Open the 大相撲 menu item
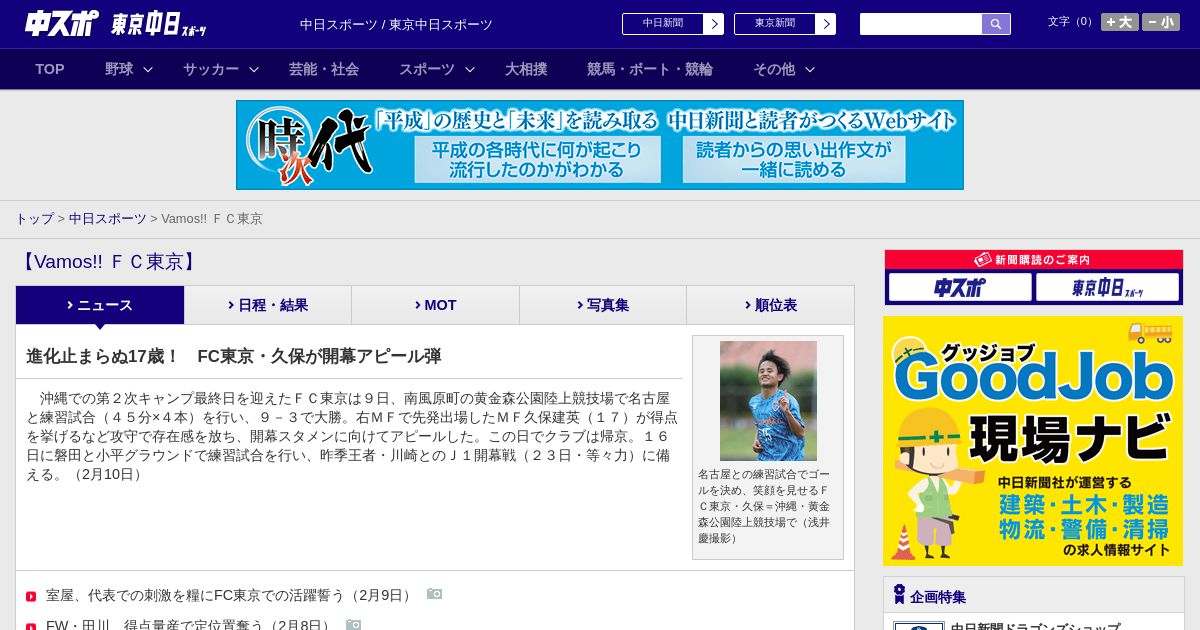This screenshot has width=1200, height=630. 526,69
